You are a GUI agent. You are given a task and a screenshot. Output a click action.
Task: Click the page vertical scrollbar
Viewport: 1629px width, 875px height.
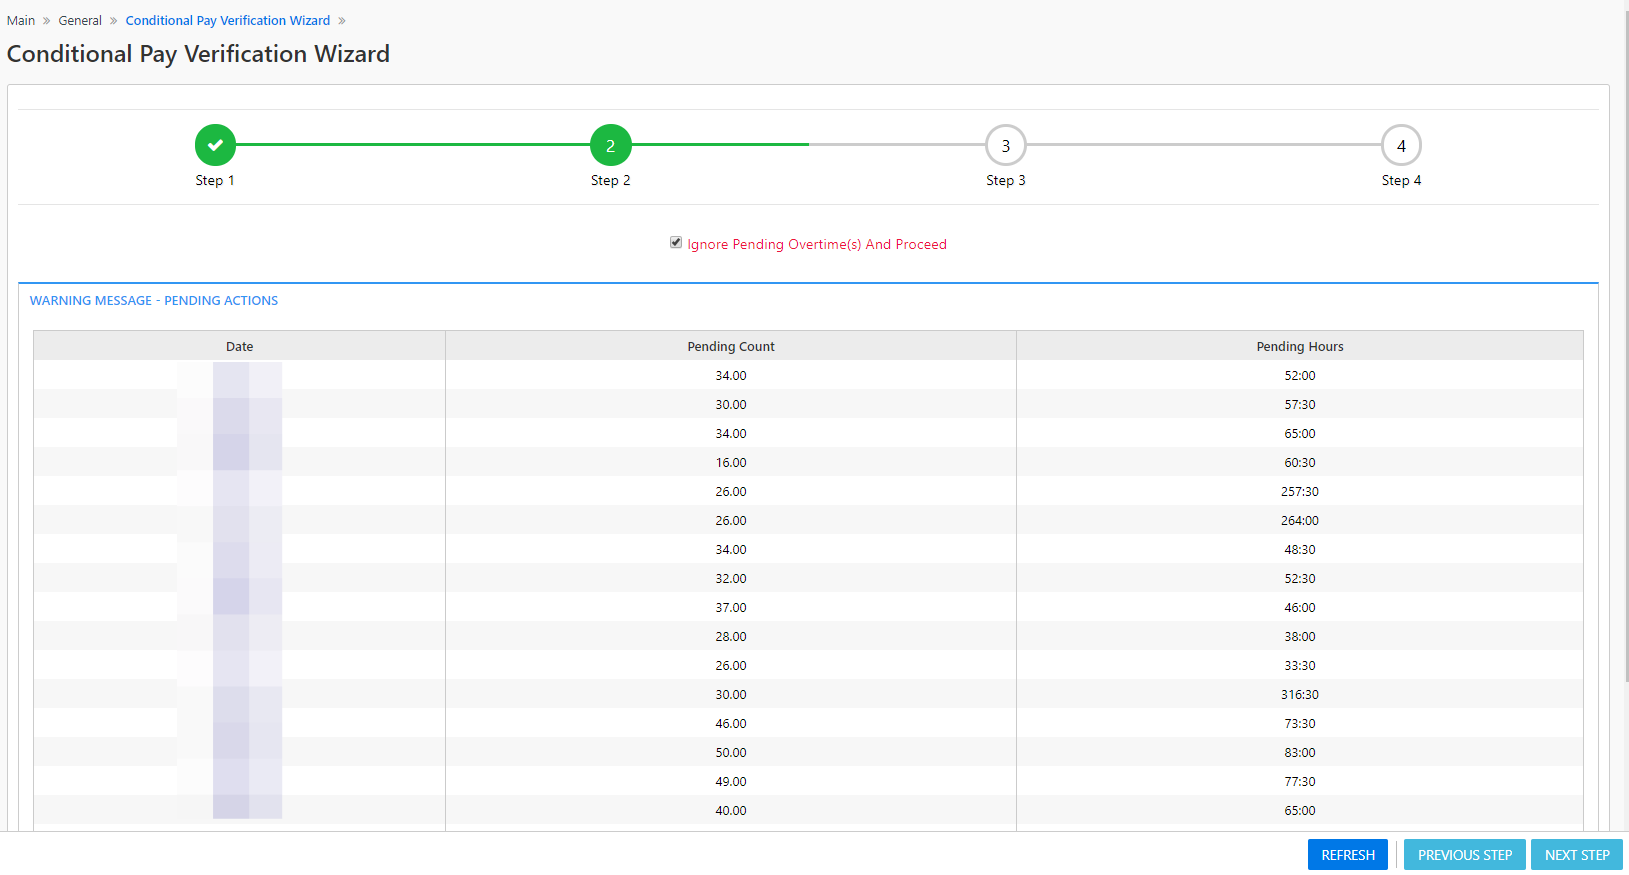click(1626, 340)
